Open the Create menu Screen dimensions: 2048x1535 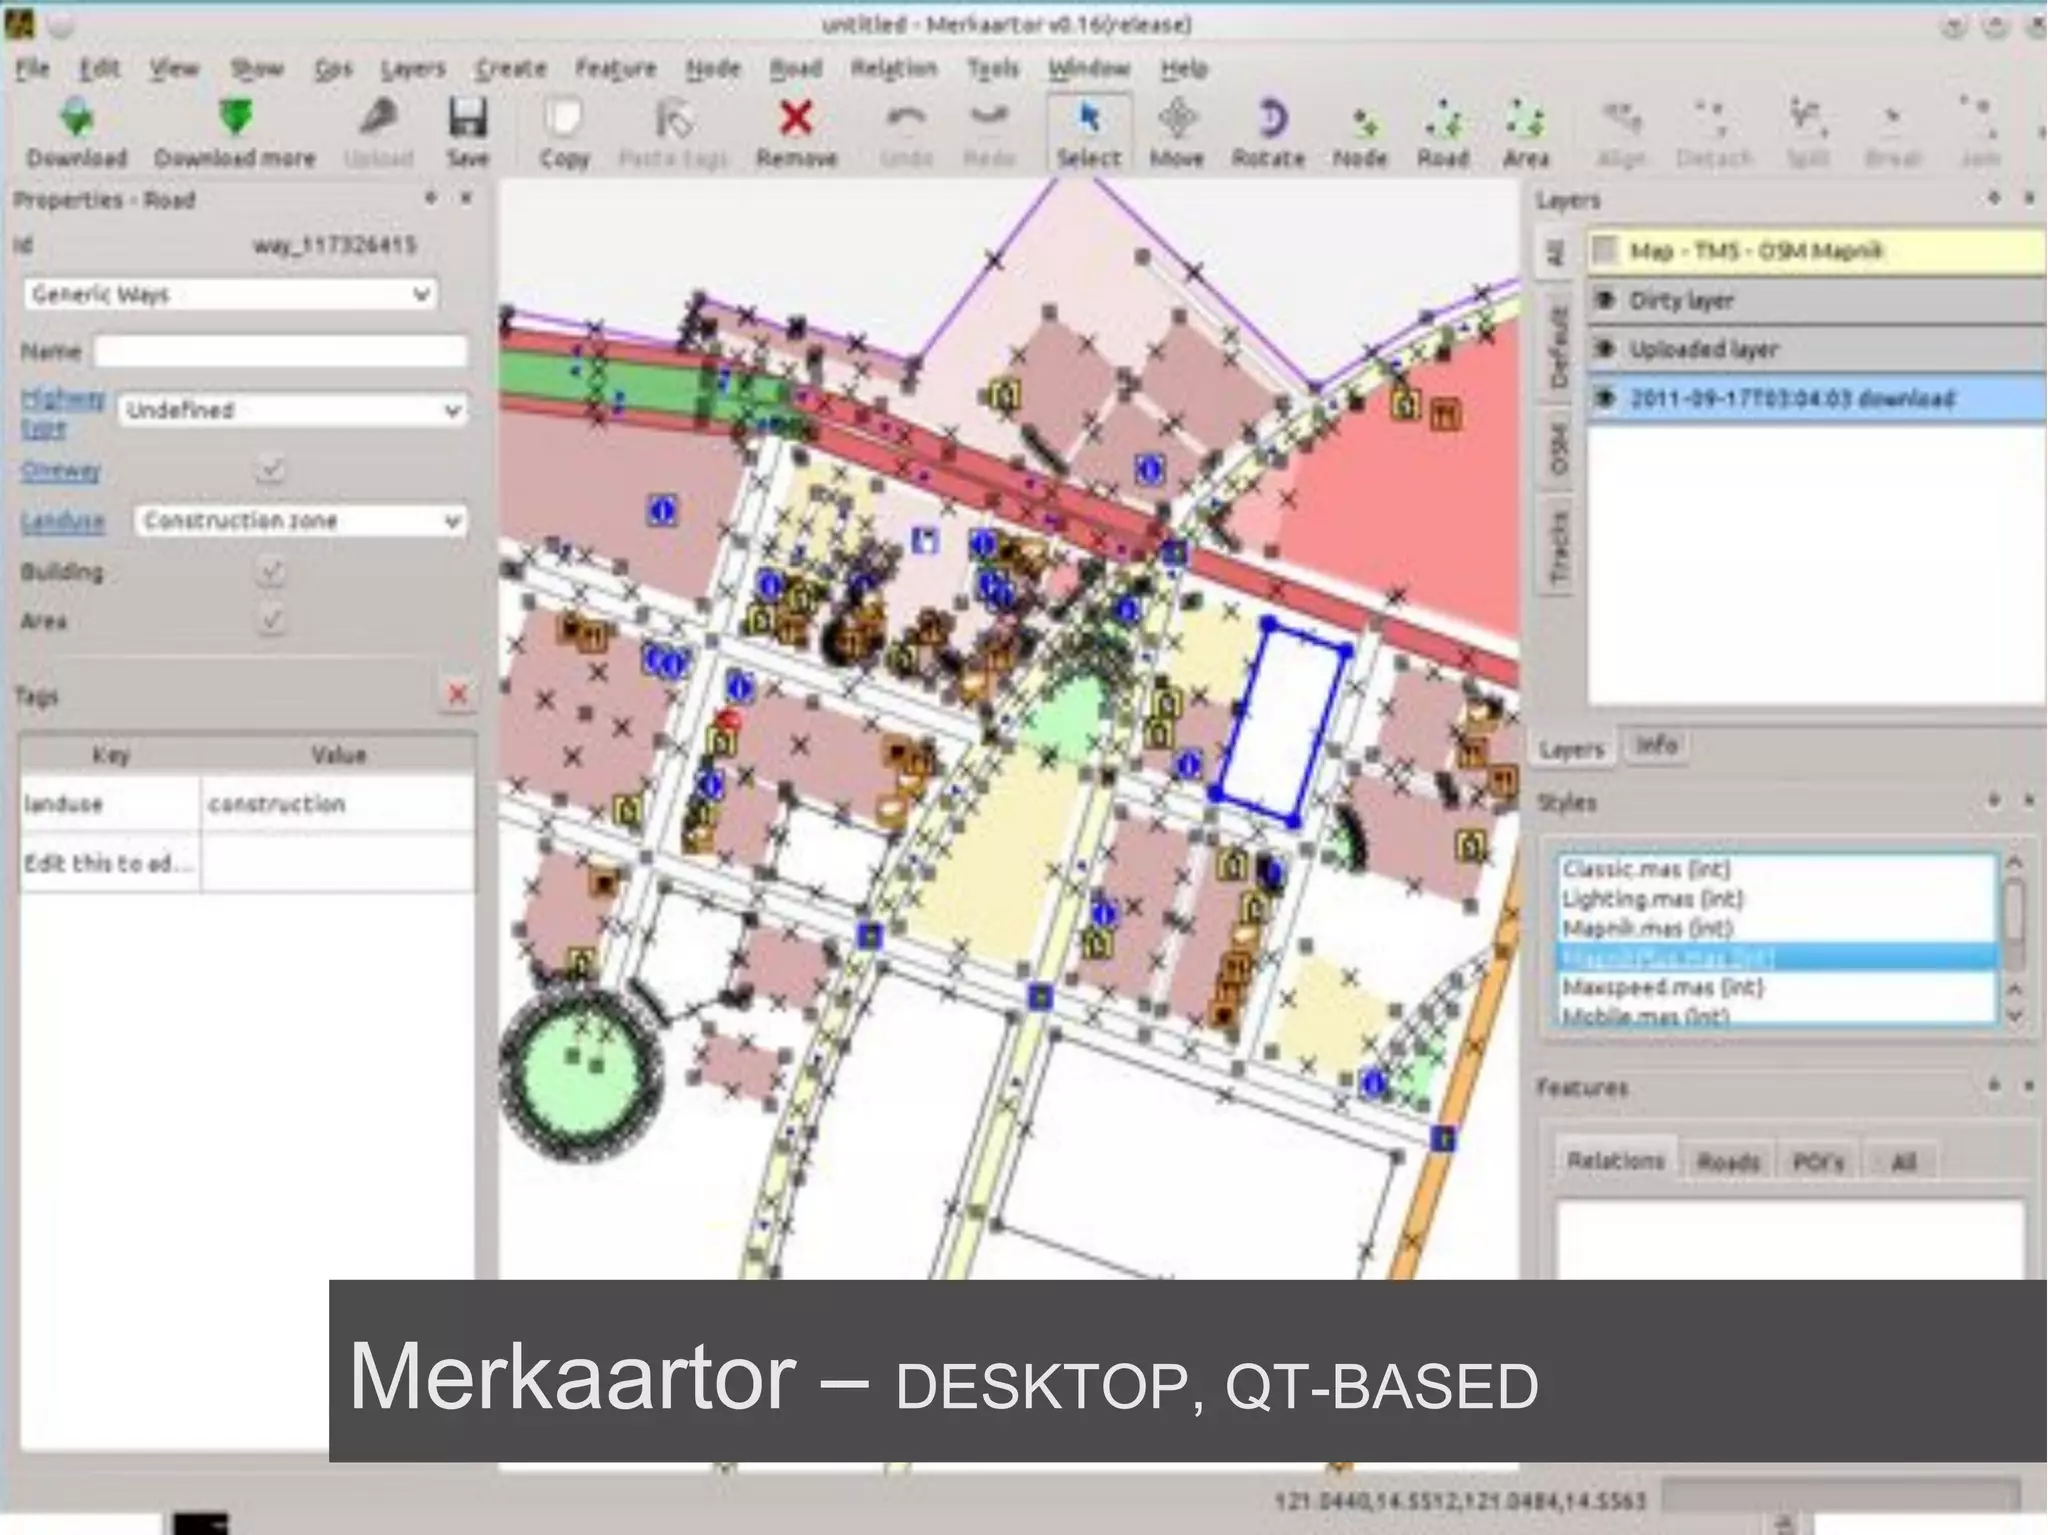pyautogui.click(x=510, y=68)
